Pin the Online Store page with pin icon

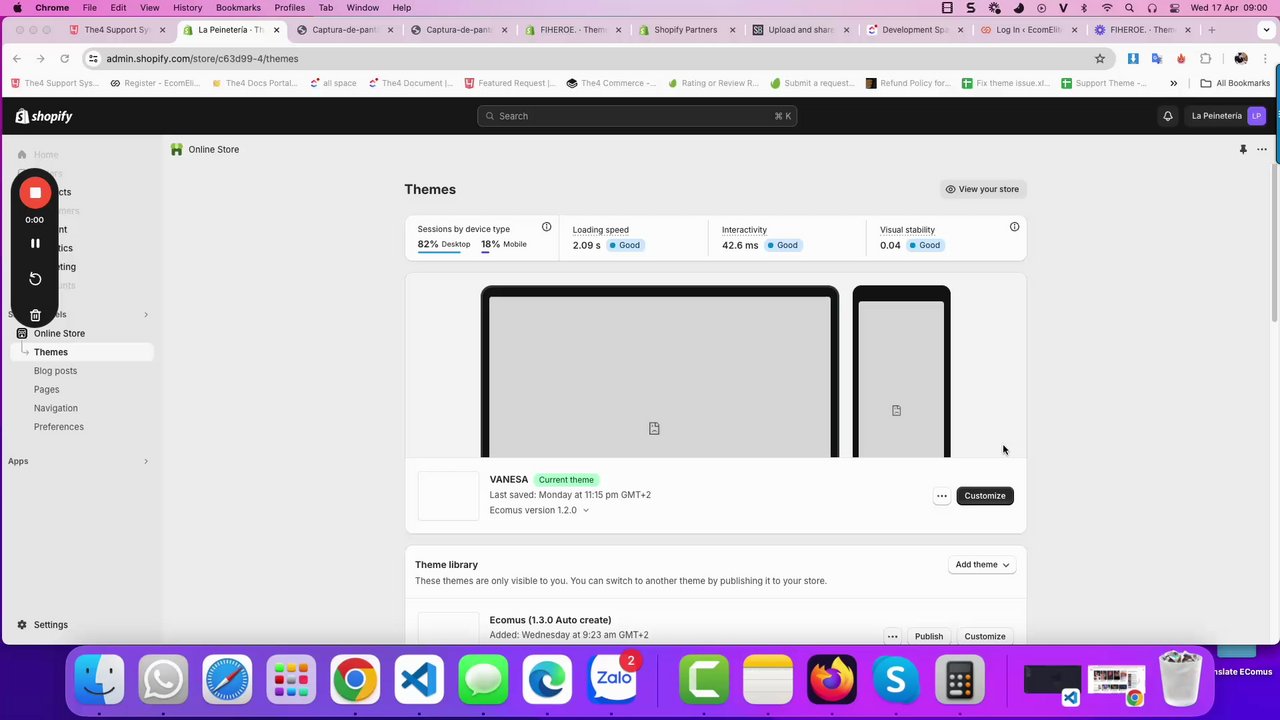tap(1243, 149)
